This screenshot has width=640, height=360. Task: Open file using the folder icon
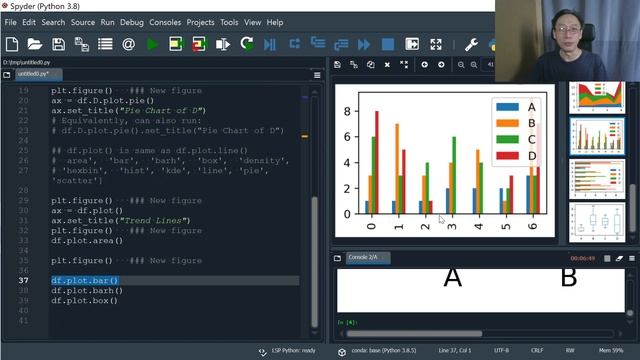tap(35, 44)
